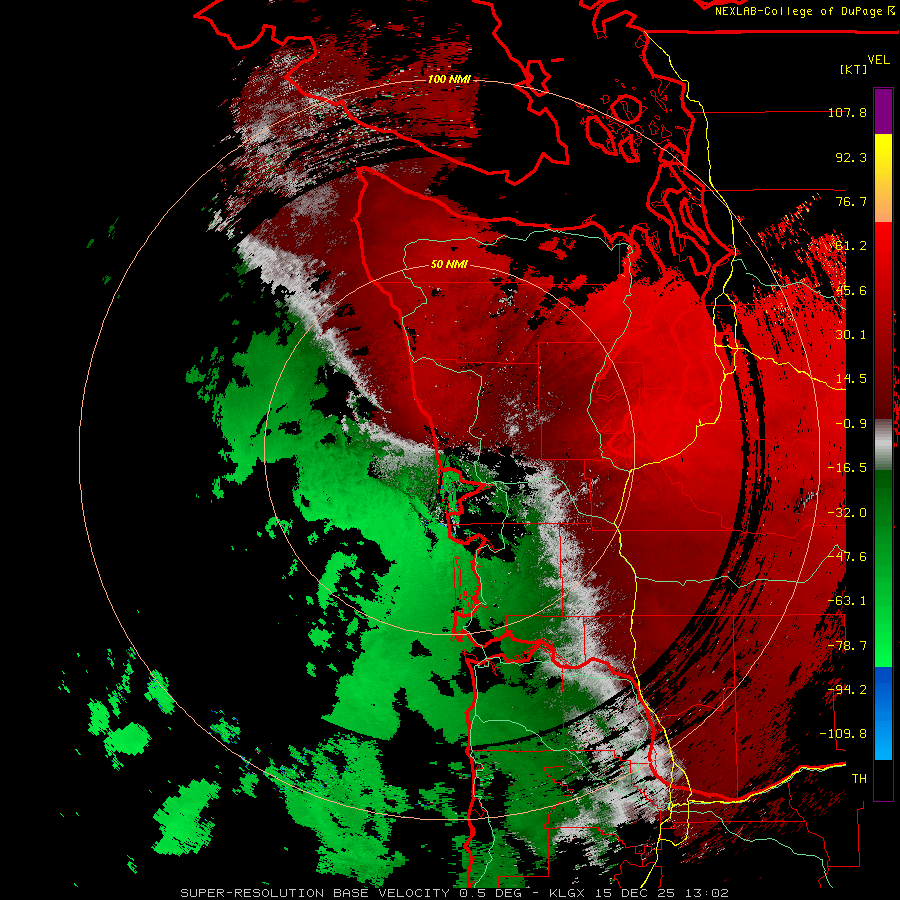Click the Super-Resolution Base Velocity footer caption

(x=455, y=893)
